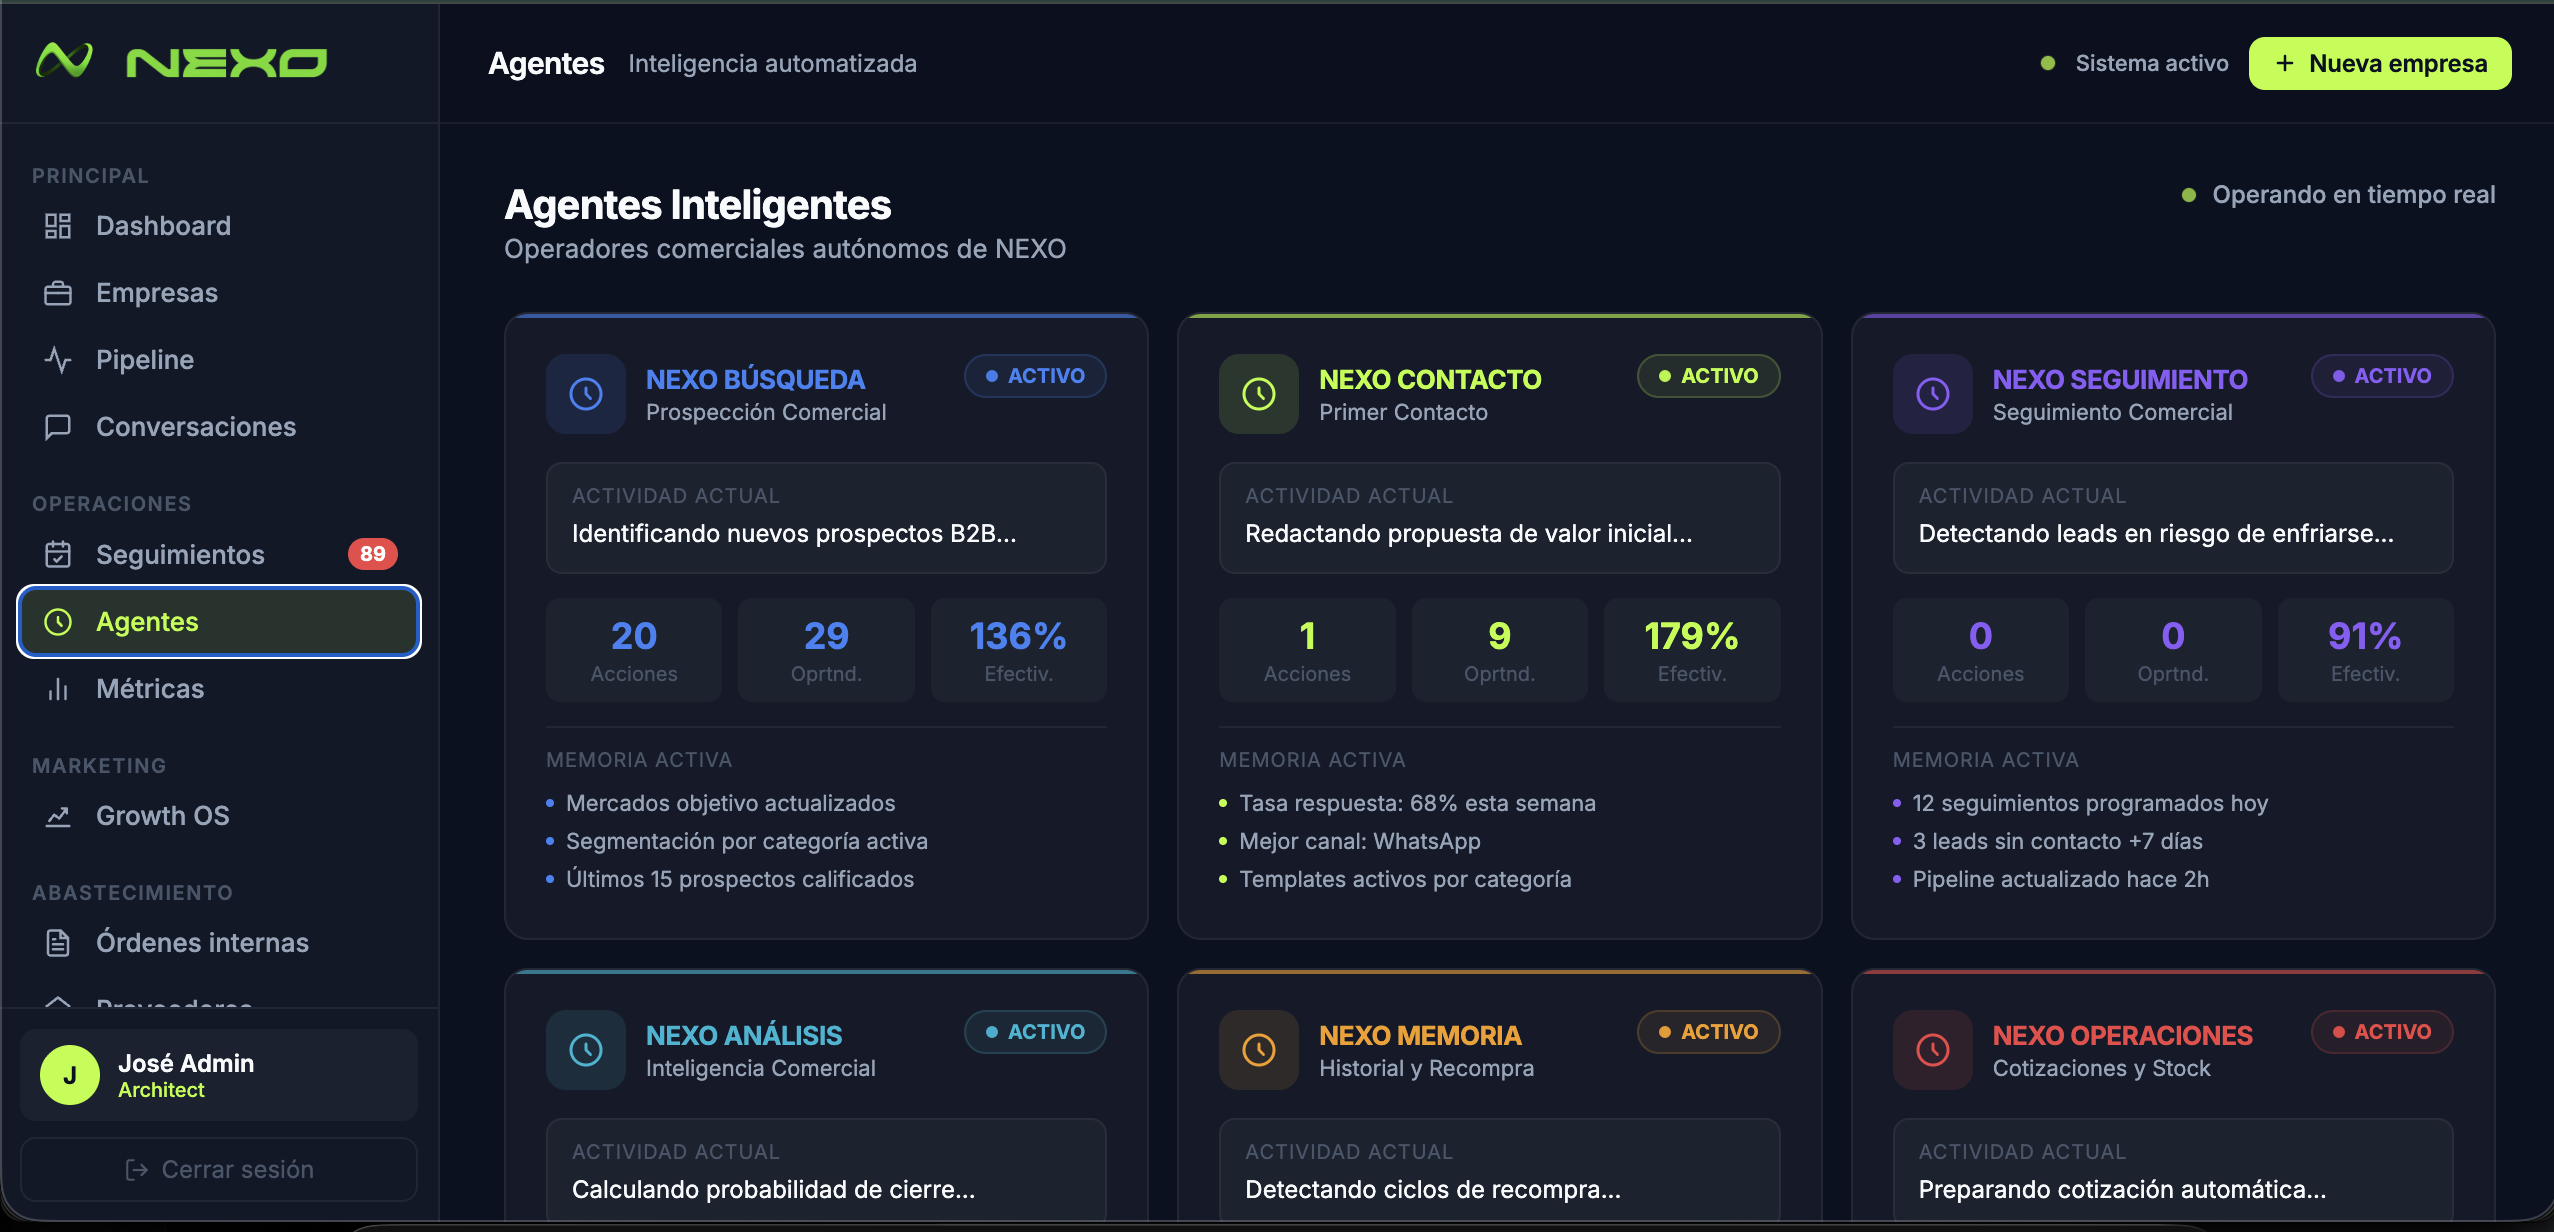The width and height of the screenshot is (2554, 1232).
Task: Open Growth OS under Marketing
Action: click(219, 816)
